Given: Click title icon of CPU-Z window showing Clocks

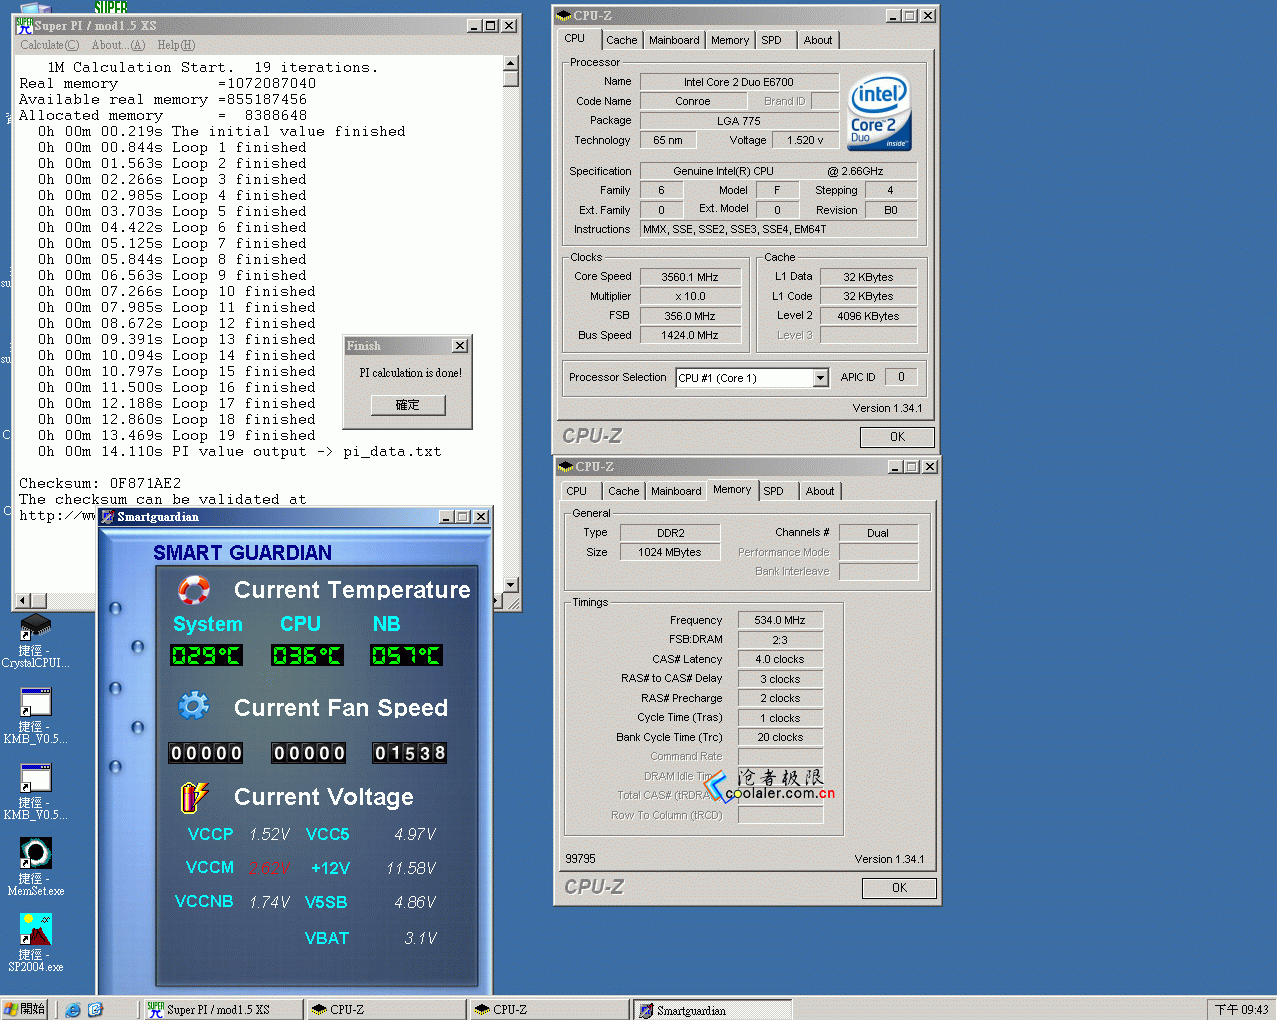Looking at the screenshot, I should click(x=565, y=15).
